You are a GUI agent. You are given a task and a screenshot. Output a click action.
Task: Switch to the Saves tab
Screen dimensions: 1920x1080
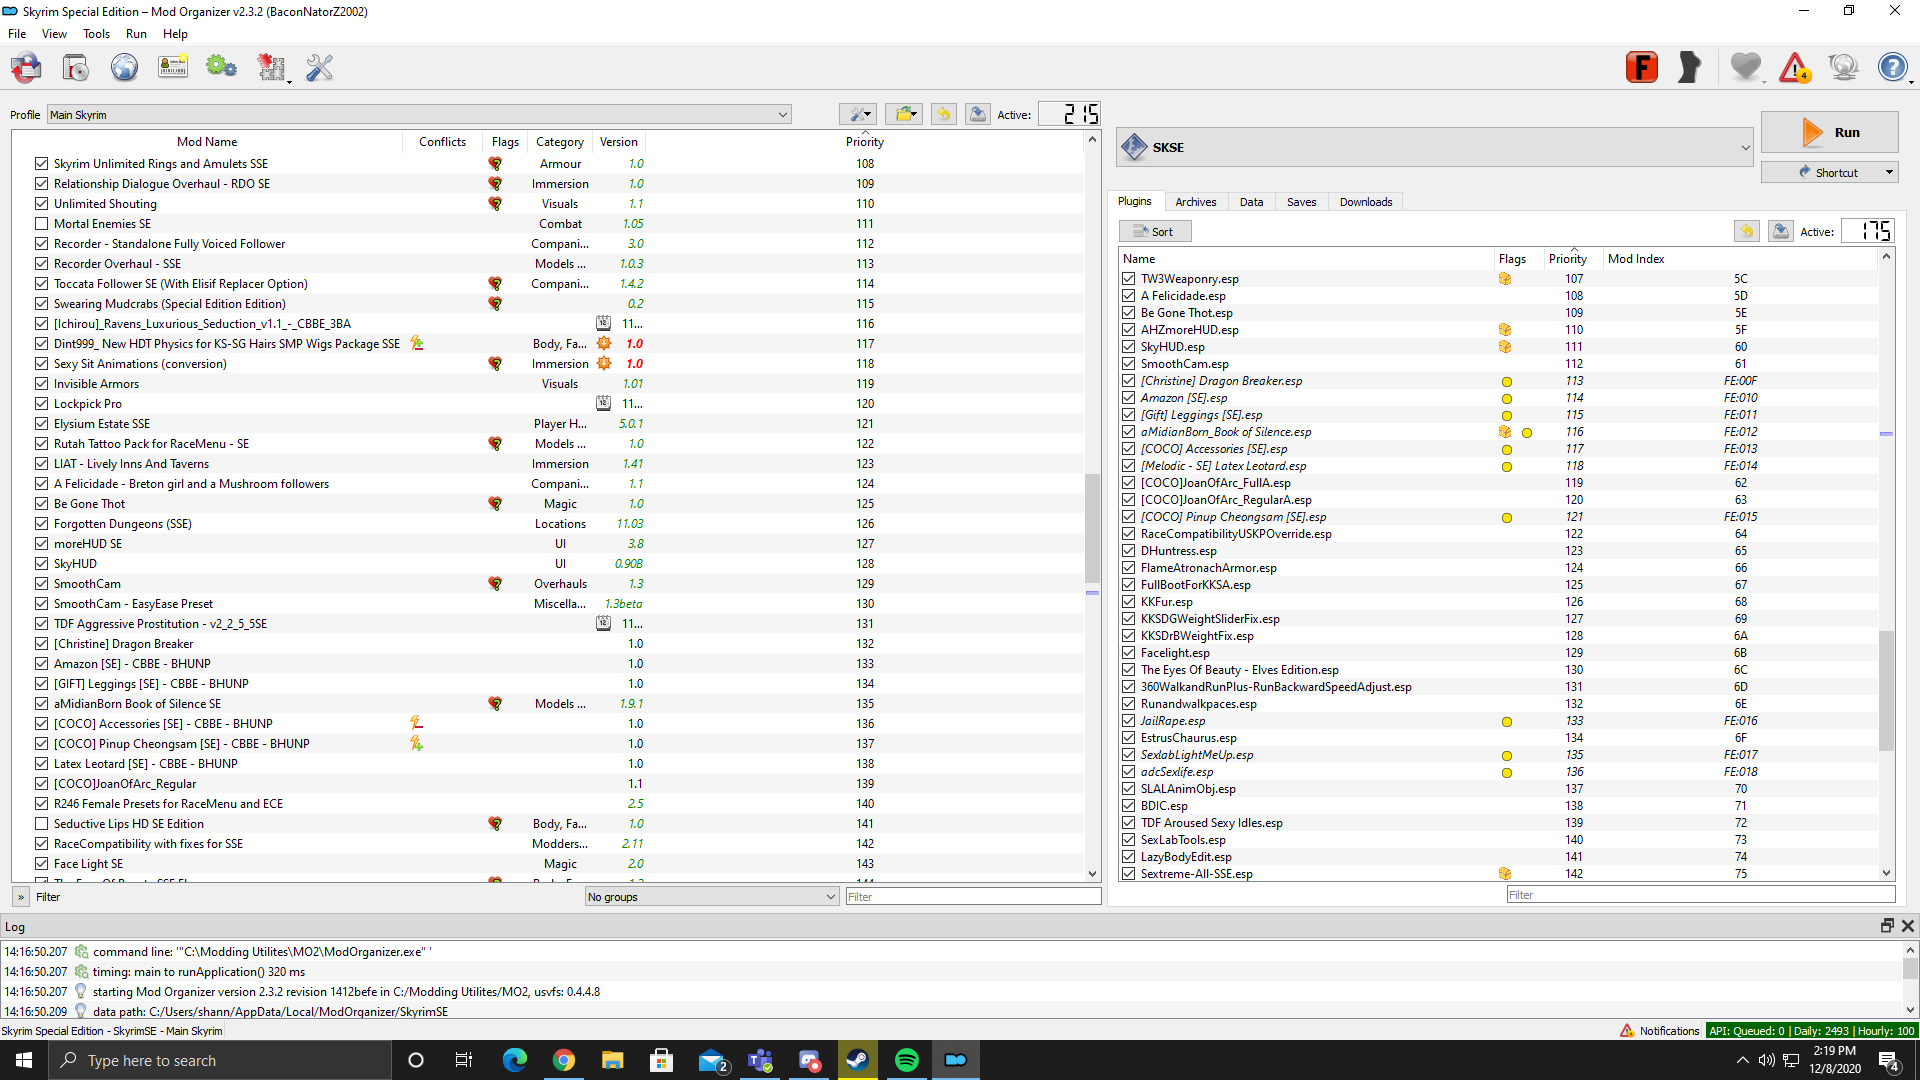point(1301,202)
